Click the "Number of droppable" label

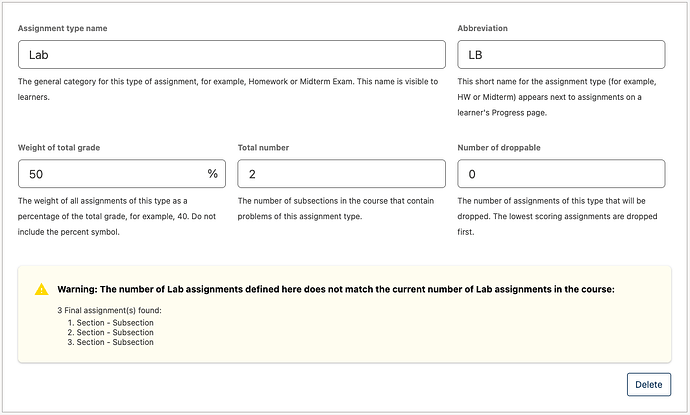(x=500, y=148)
